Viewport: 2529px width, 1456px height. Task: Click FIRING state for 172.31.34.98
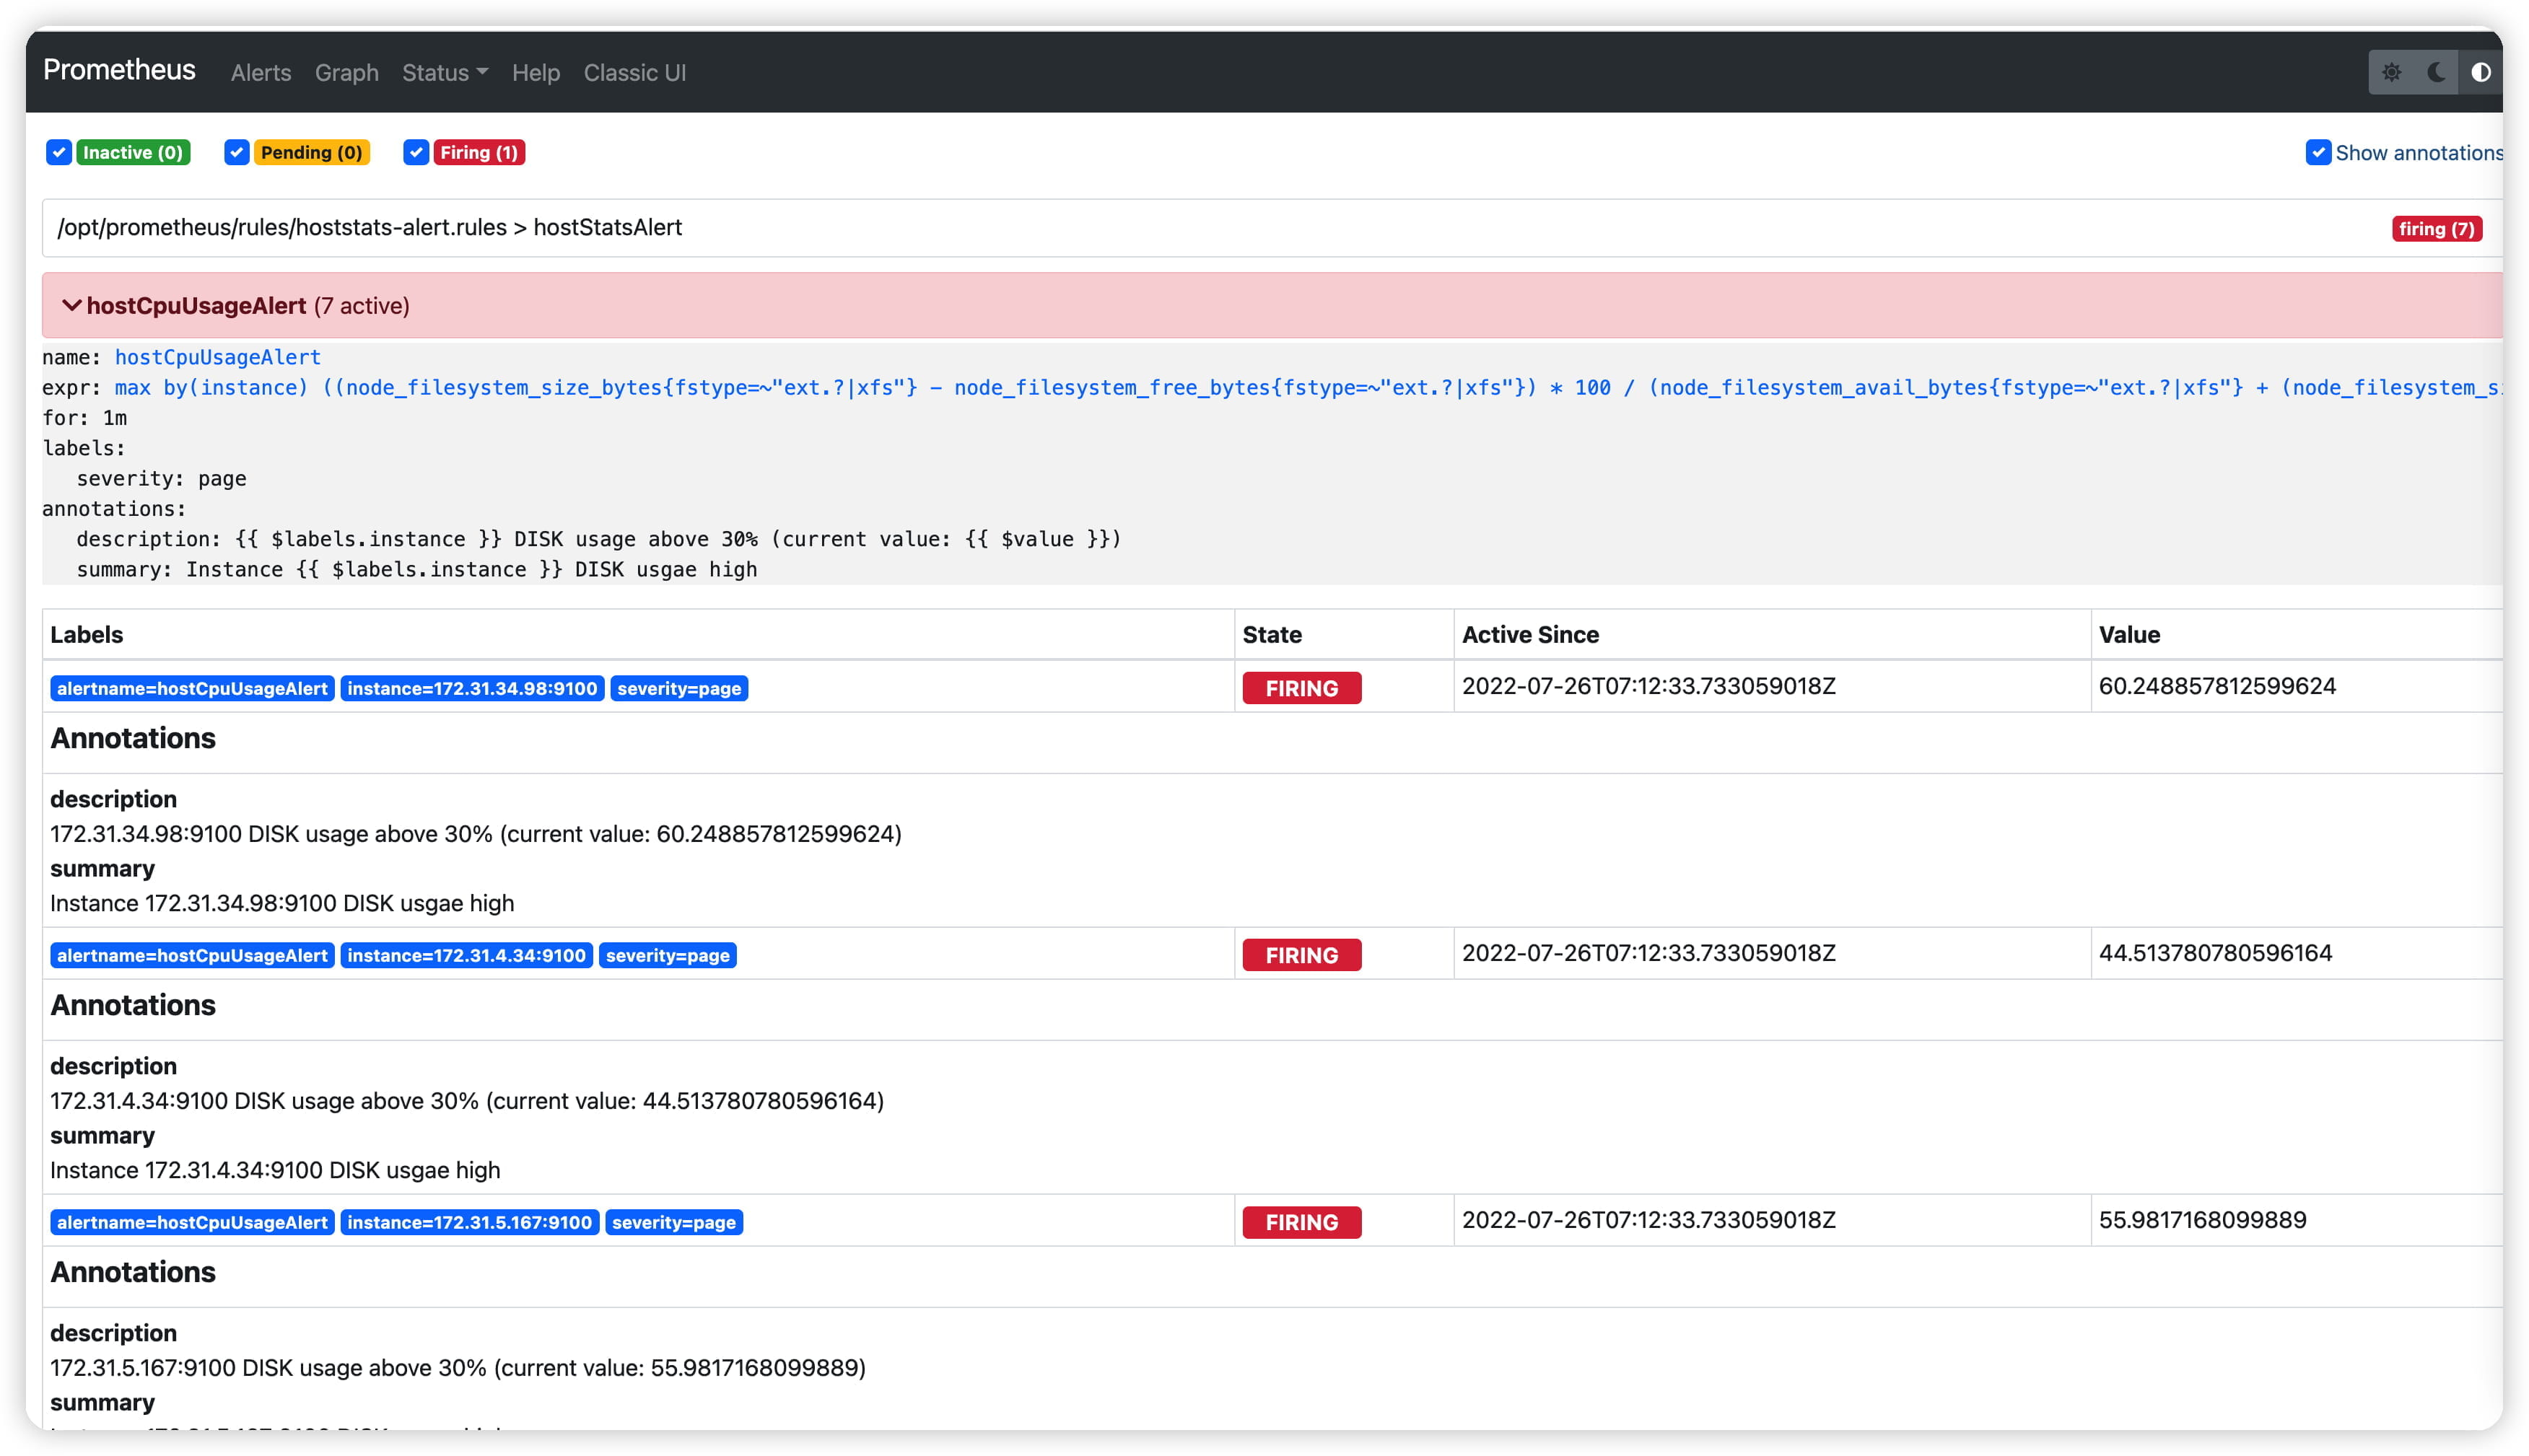1302,688
